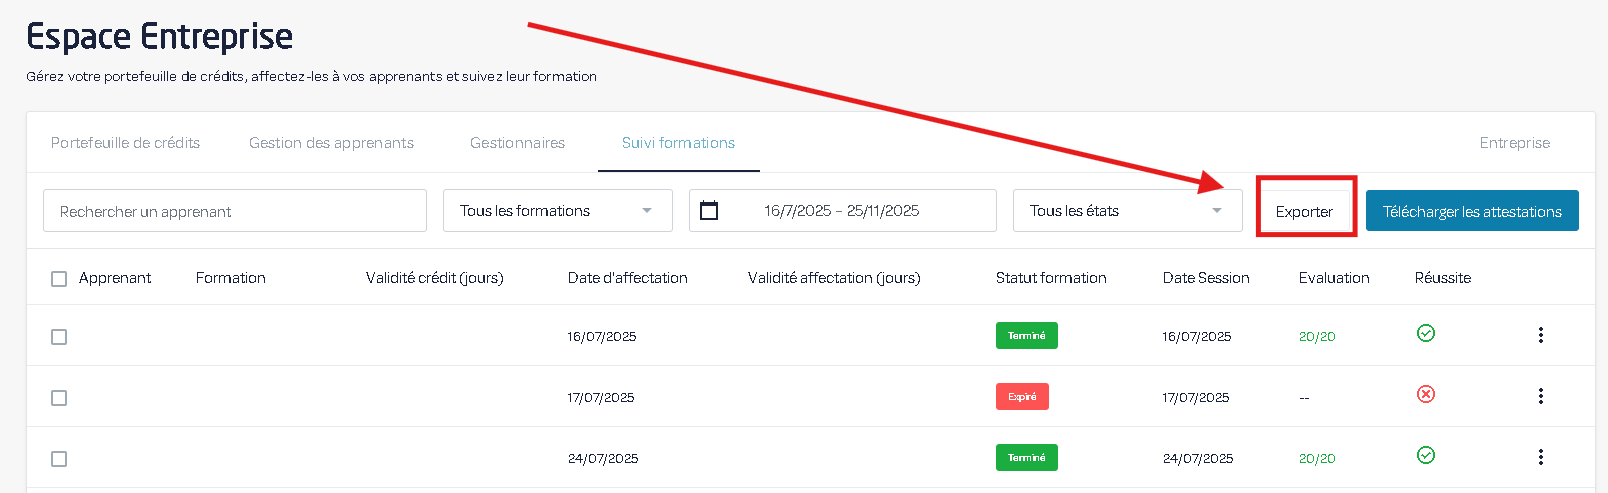Focus the Rechercher un apprenant search field
Screen dimensions: 1608x493
point(235,211)
